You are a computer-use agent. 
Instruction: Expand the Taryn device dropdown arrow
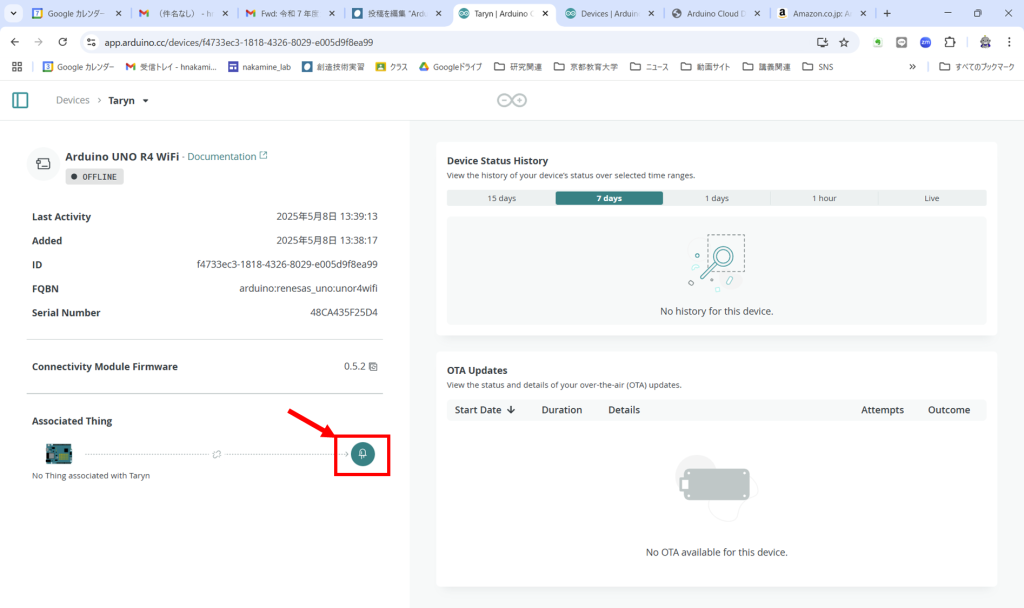coord(145,101)
